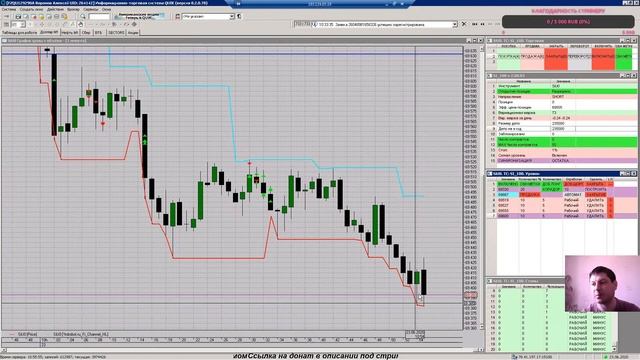This screenshot has height=360, width=640.
Task: Click the red ВКЛЮЧИТЬ cell in trading panel
Action: click(x=603, y=56)
